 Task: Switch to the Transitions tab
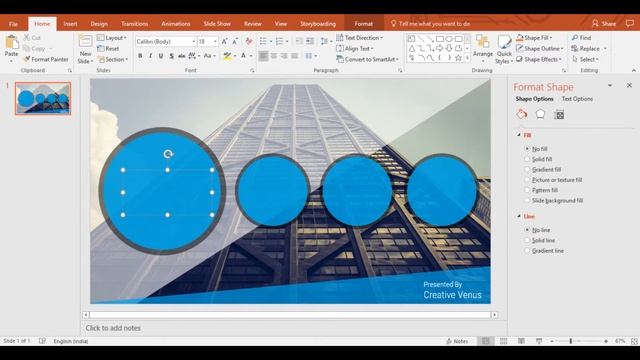(134, 24)
